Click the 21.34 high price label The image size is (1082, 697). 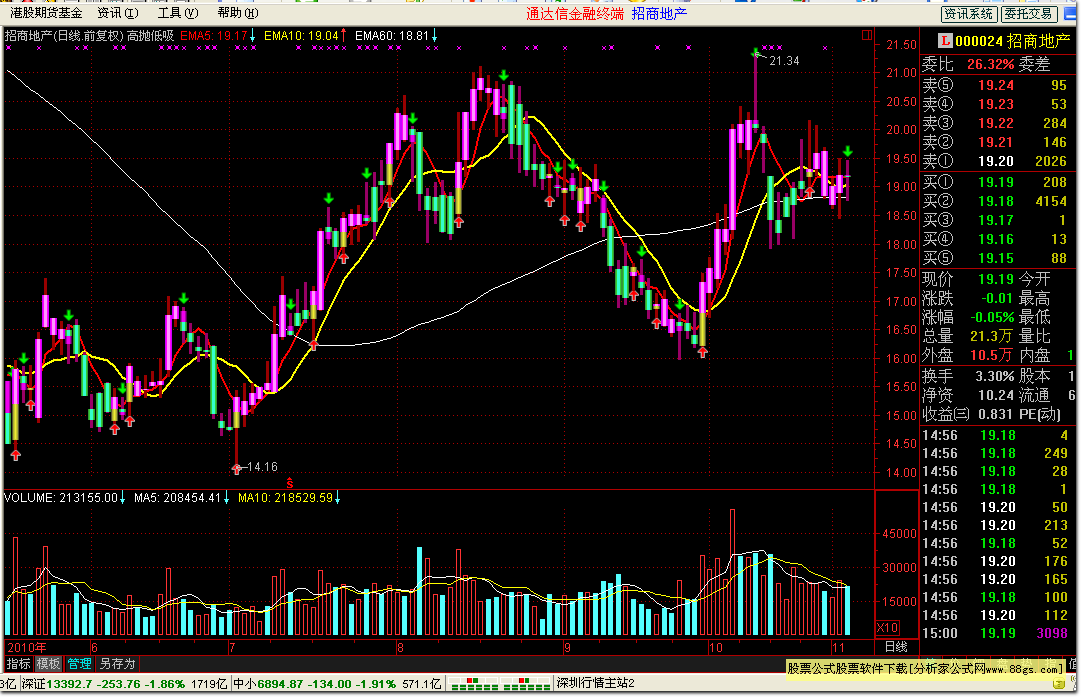coord(784,61)
